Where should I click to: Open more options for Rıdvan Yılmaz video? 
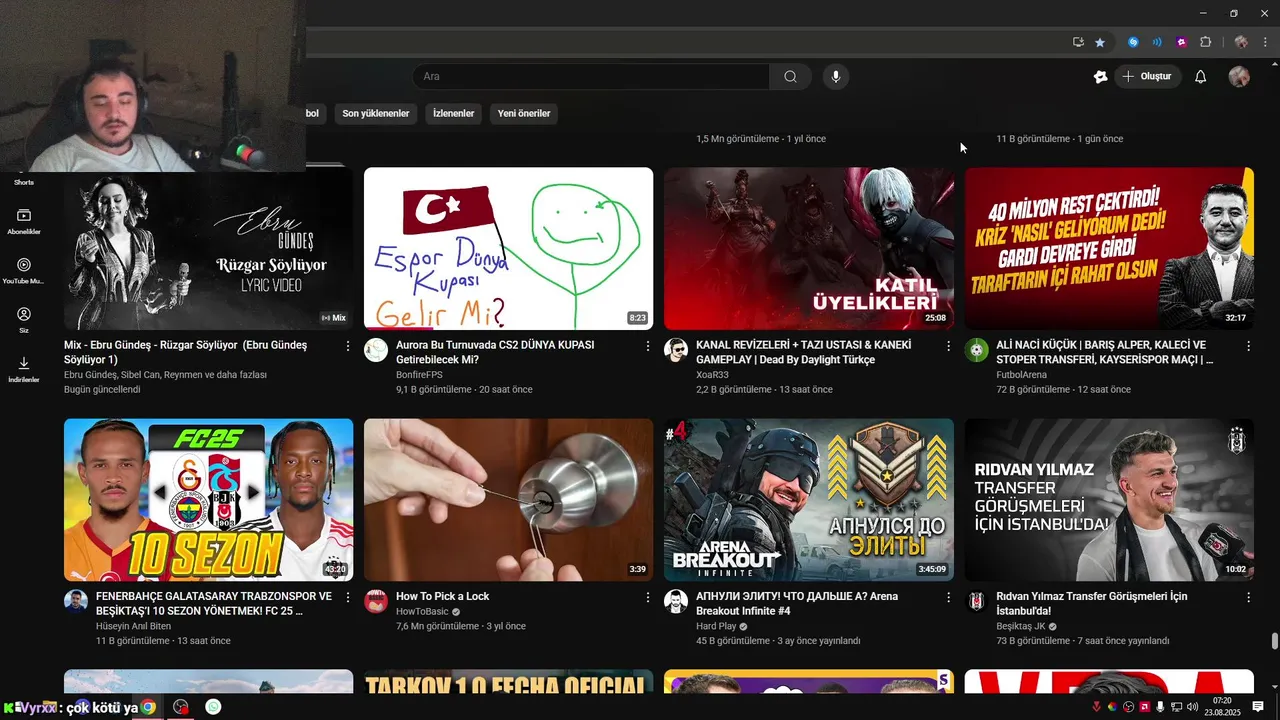point(1248,596)
